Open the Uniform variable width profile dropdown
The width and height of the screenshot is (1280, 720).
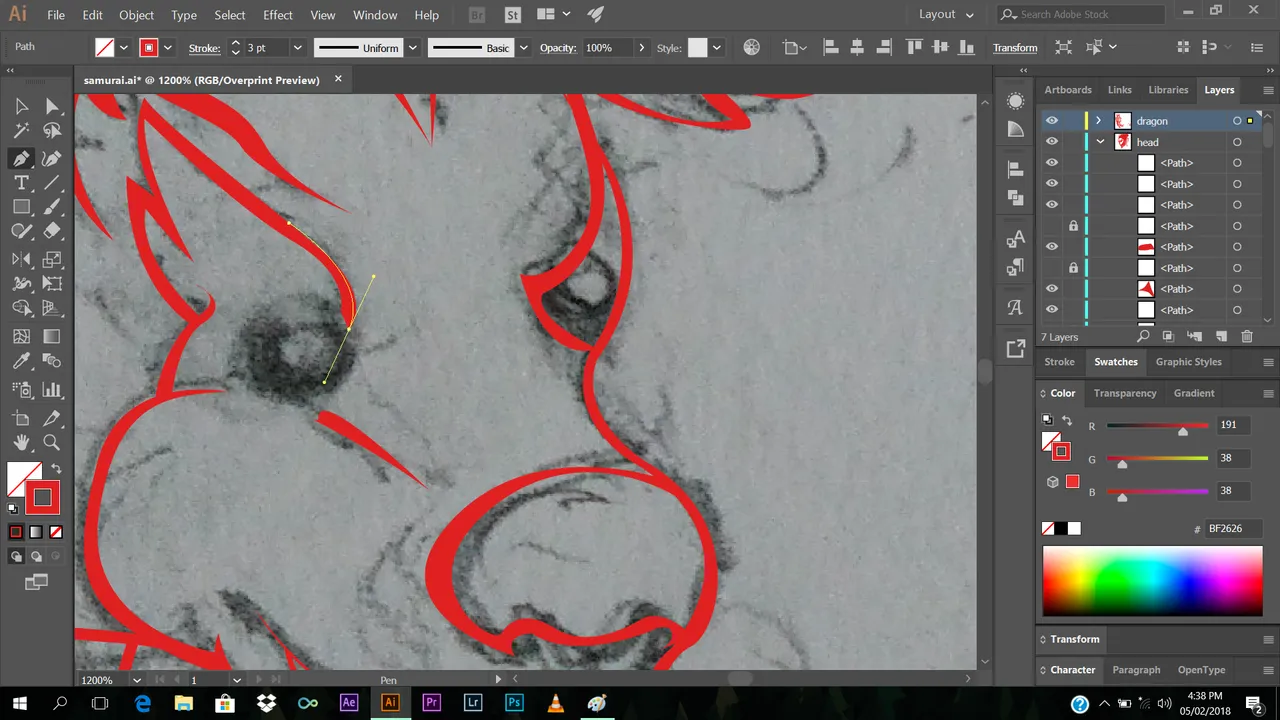click(x=411, y=48)
